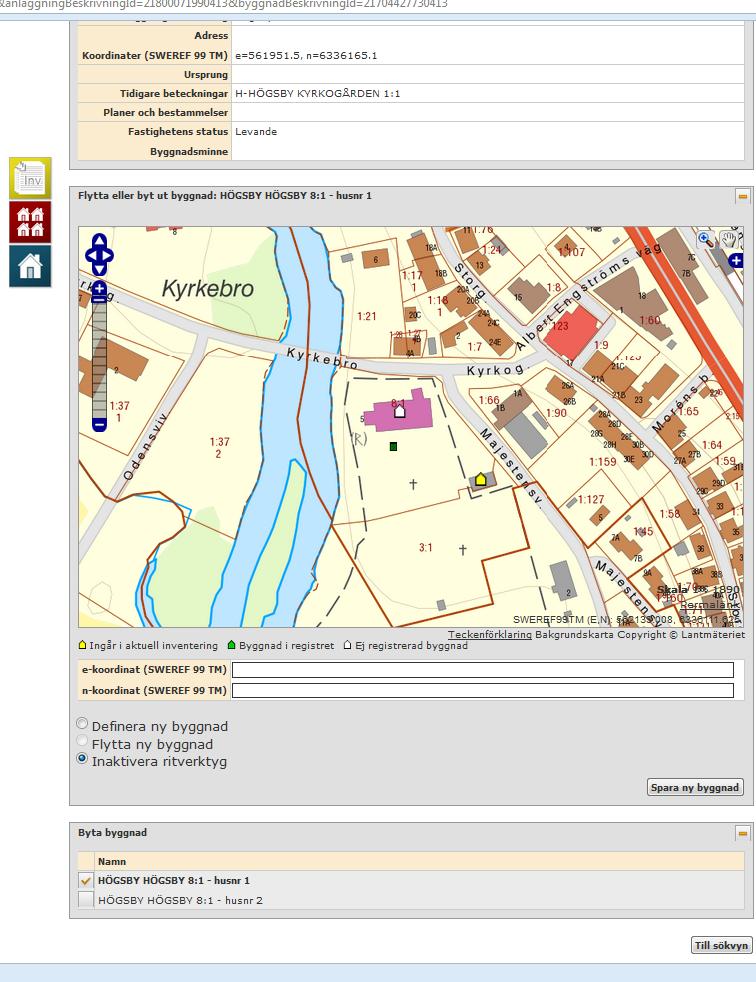The height and width of the screenshot is (982, 756).
Task: Click parcel label 1:159 on map
Action: (x=603, y=462)
